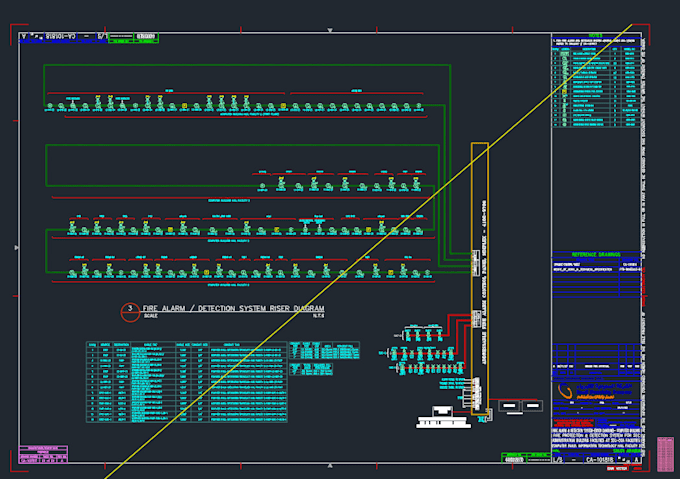Click the cyan cable schedule table
Screen dimensions: 680x479
[187, 382]
